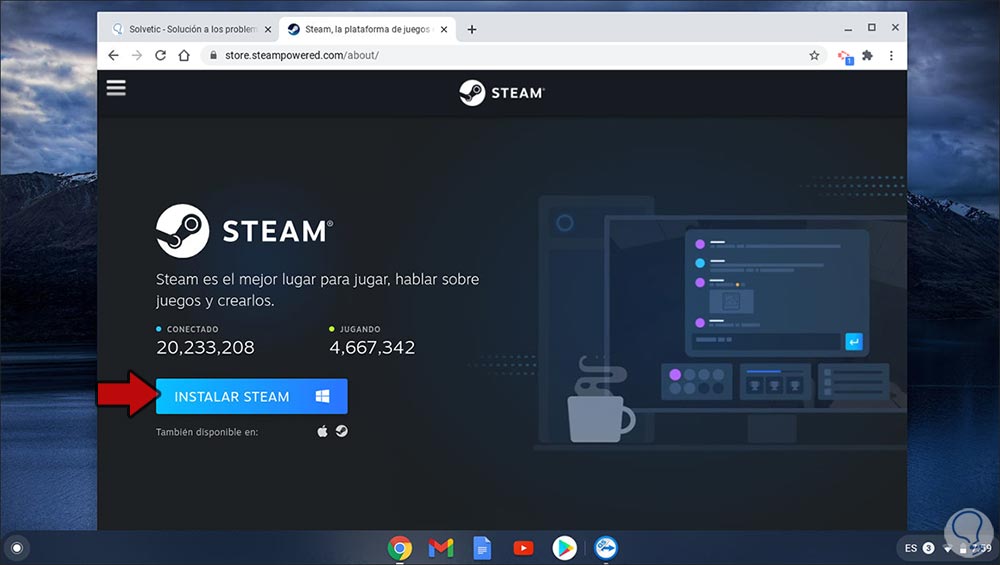Click the INSTALAR STEAM button
The height and width of the screenshot is (565, 1000).
pos(252,396)
